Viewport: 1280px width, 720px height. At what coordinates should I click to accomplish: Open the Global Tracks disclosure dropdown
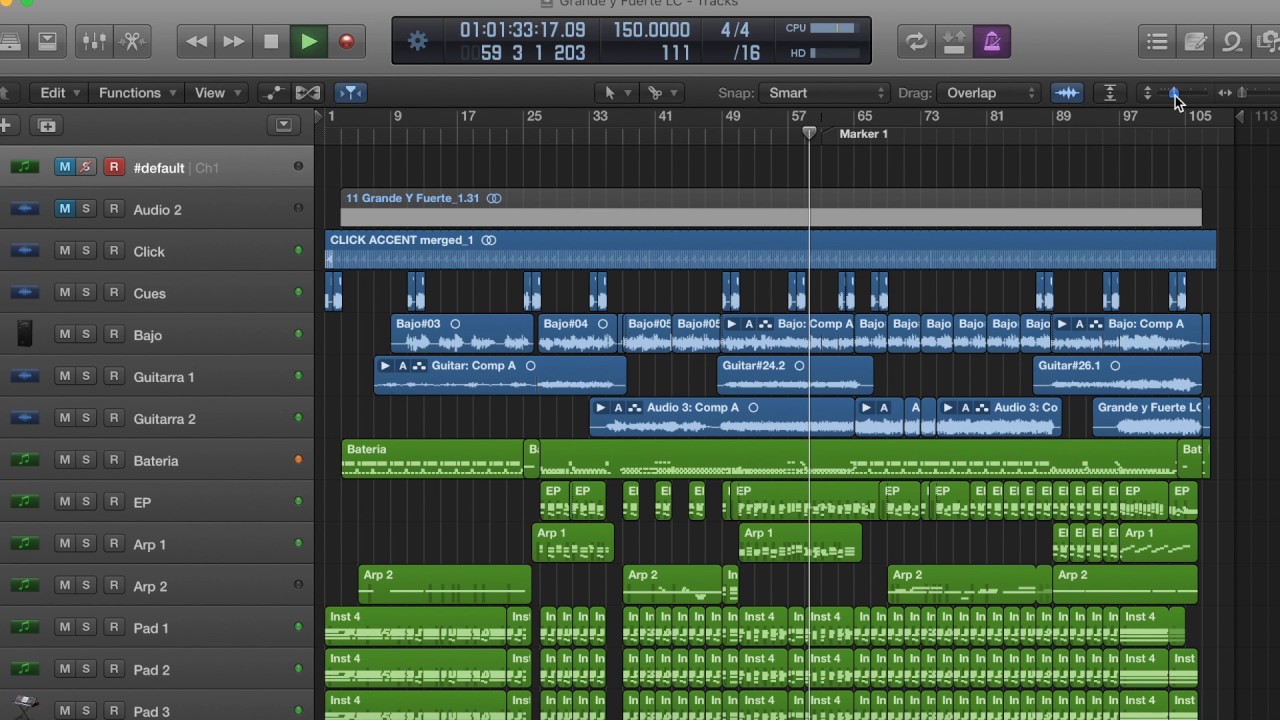point(283,126)
